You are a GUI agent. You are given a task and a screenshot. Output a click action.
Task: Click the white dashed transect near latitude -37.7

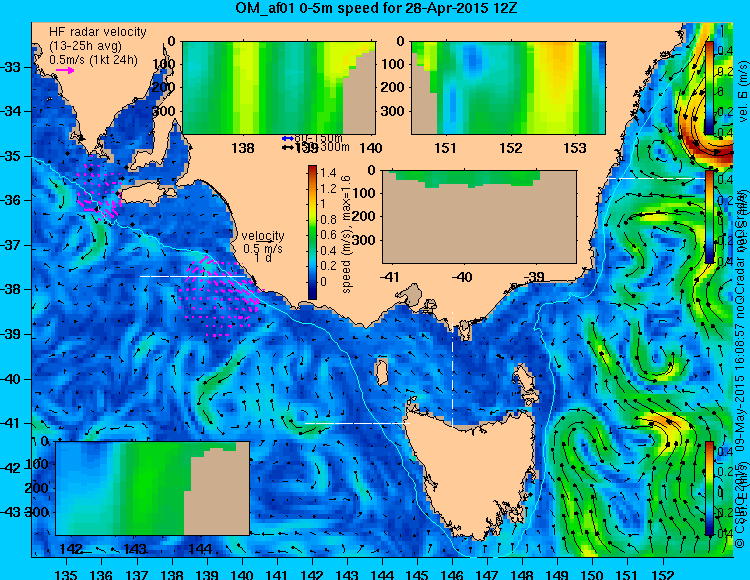[192, 276]
